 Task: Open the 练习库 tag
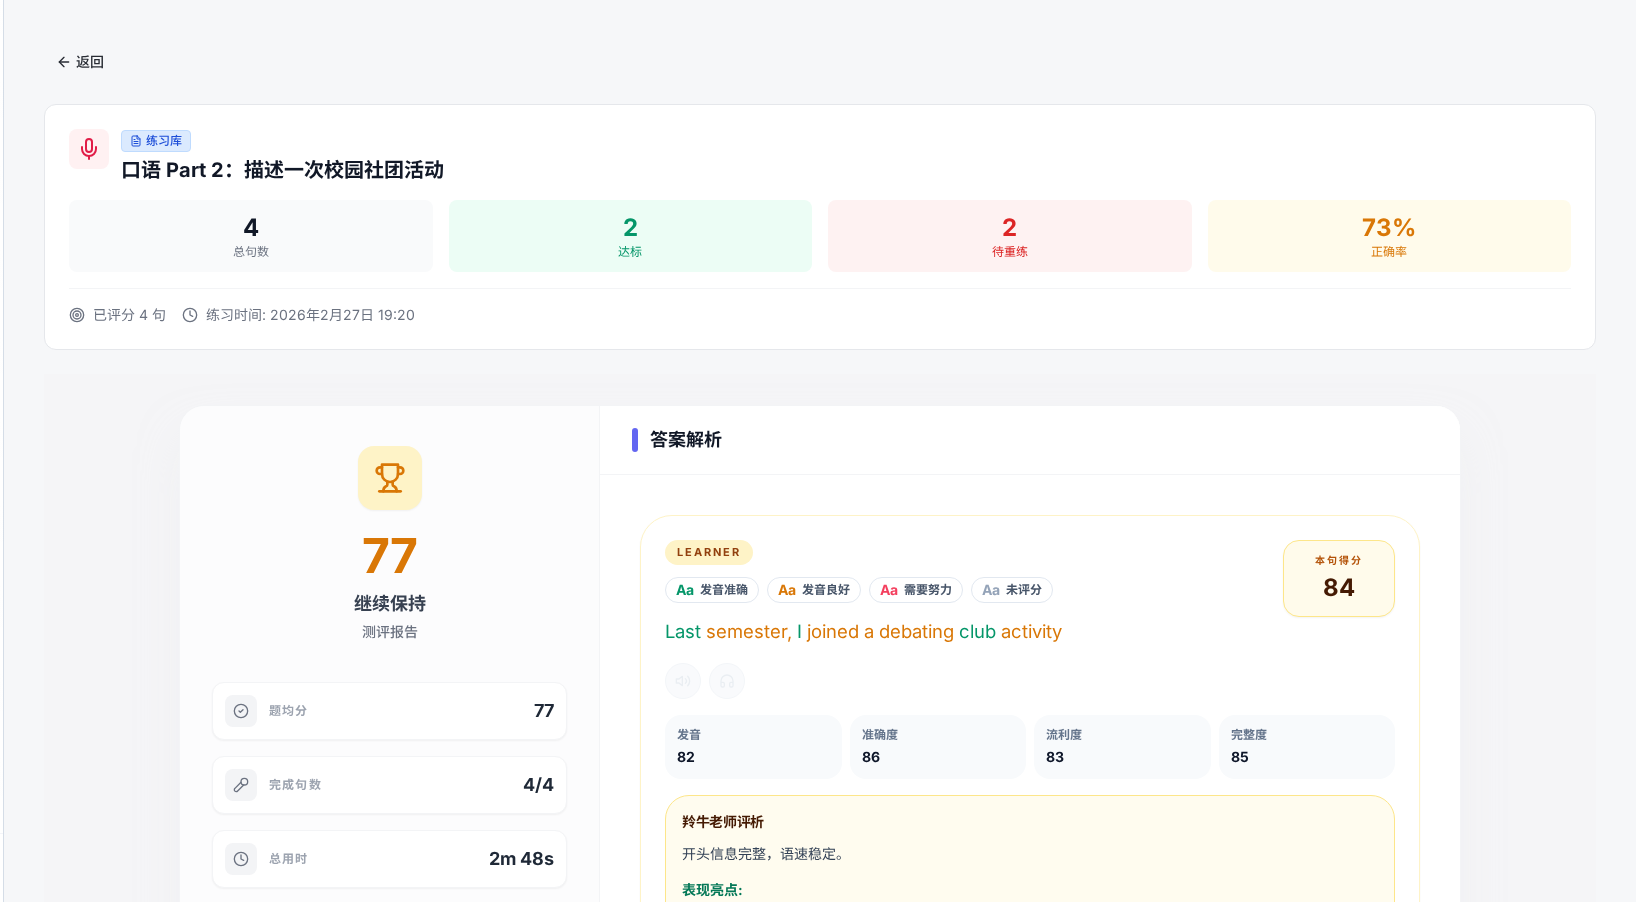156,141
